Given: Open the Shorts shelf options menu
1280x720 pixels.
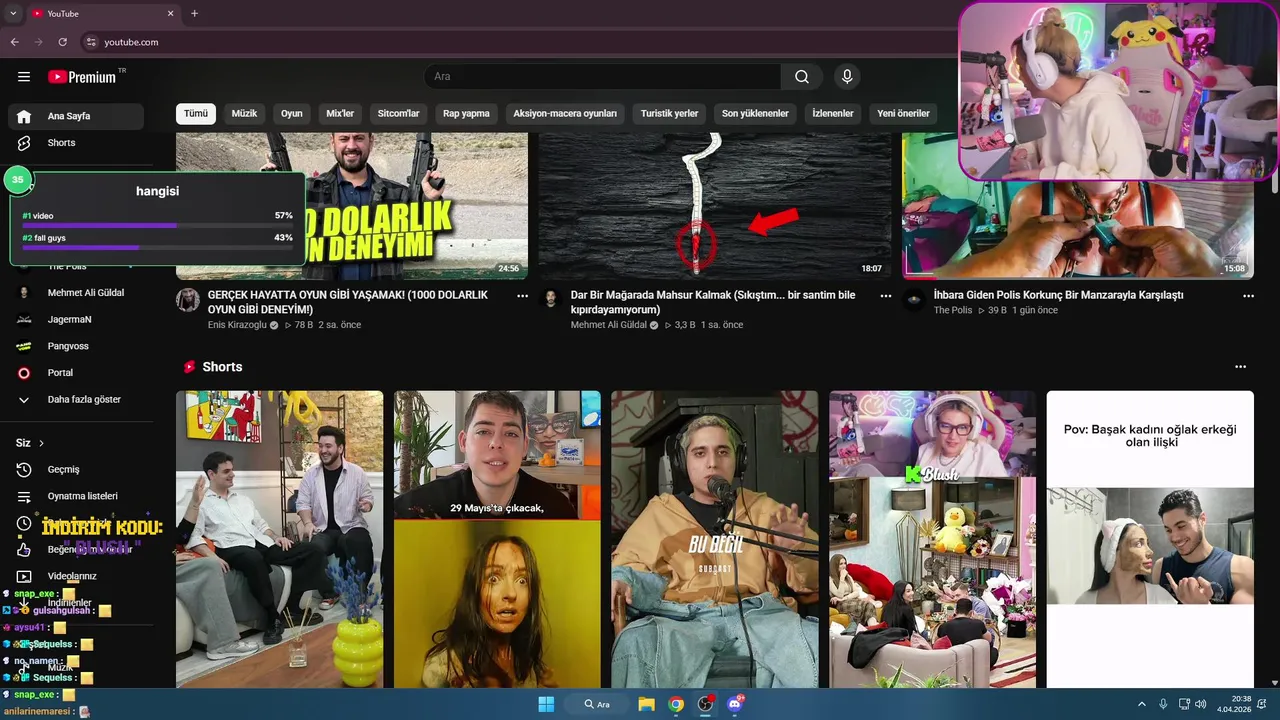Looking at the screenshot, I should [x=1241, y=367].
